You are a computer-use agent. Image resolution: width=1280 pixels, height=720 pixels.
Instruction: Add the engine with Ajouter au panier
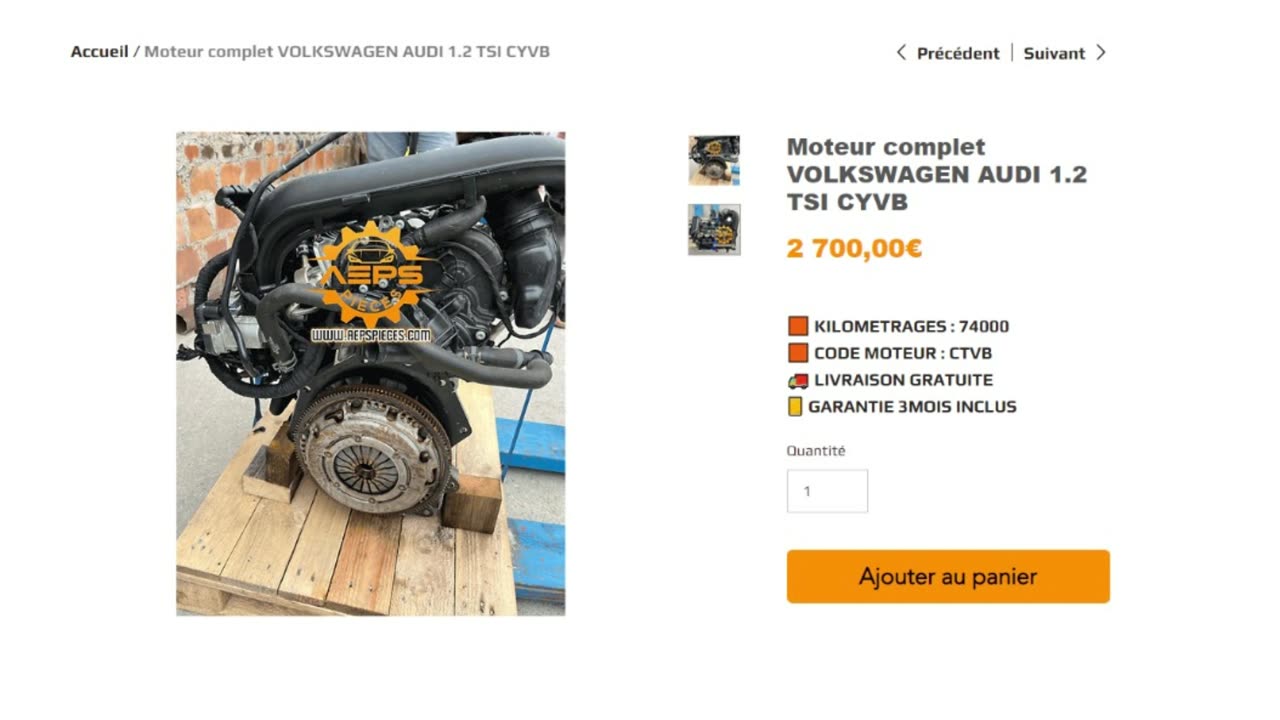[948, 576]
